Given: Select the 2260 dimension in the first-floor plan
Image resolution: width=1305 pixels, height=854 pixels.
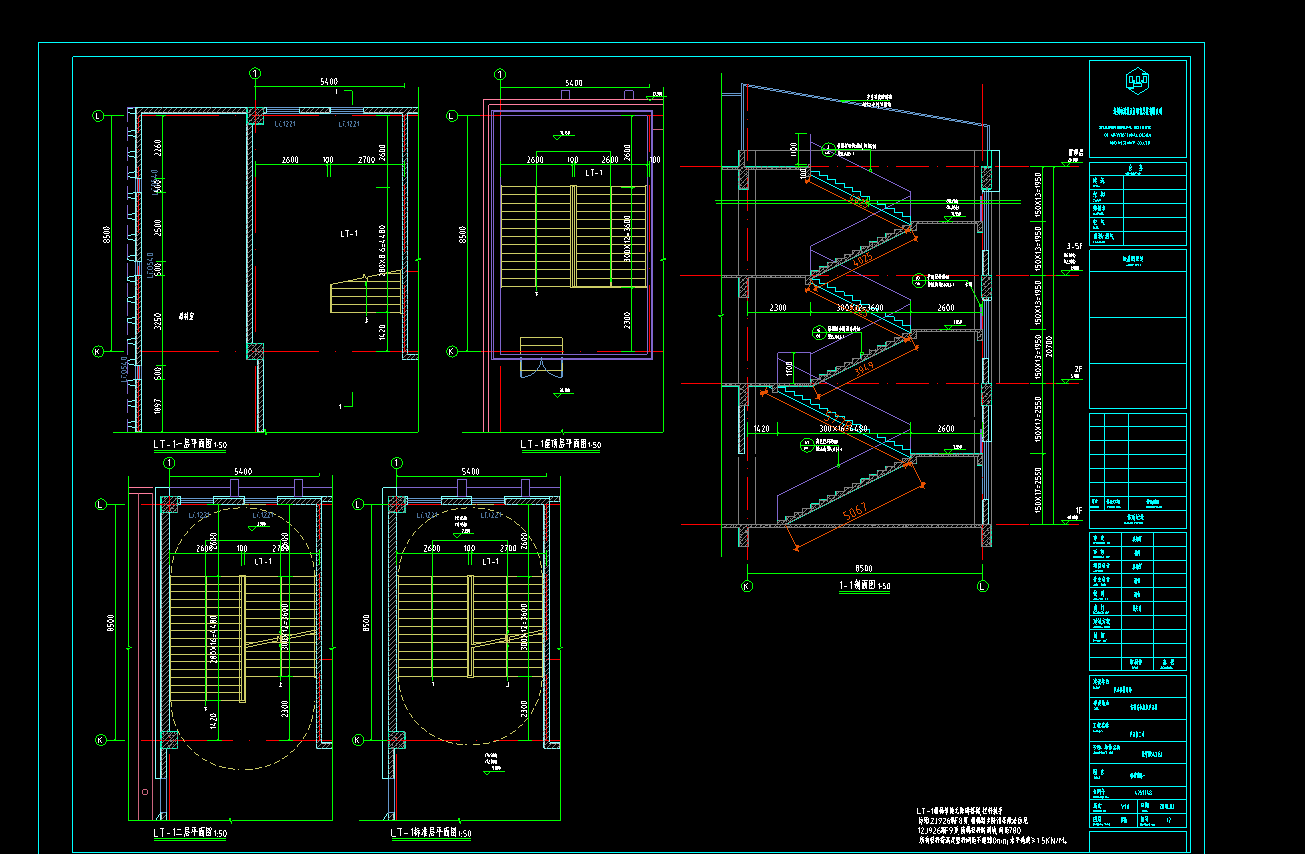Looking at the screenshot, I should 158,150.
